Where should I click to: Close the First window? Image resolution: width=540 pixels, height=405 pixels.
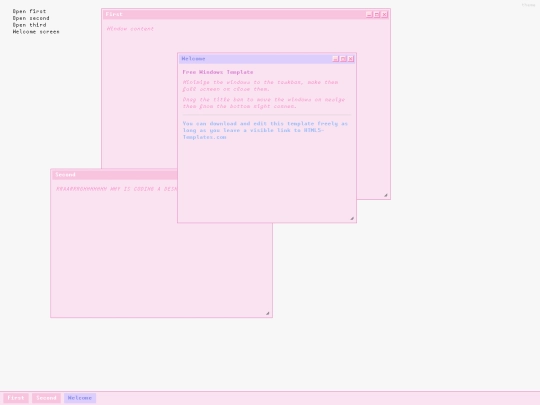point(384,14)
